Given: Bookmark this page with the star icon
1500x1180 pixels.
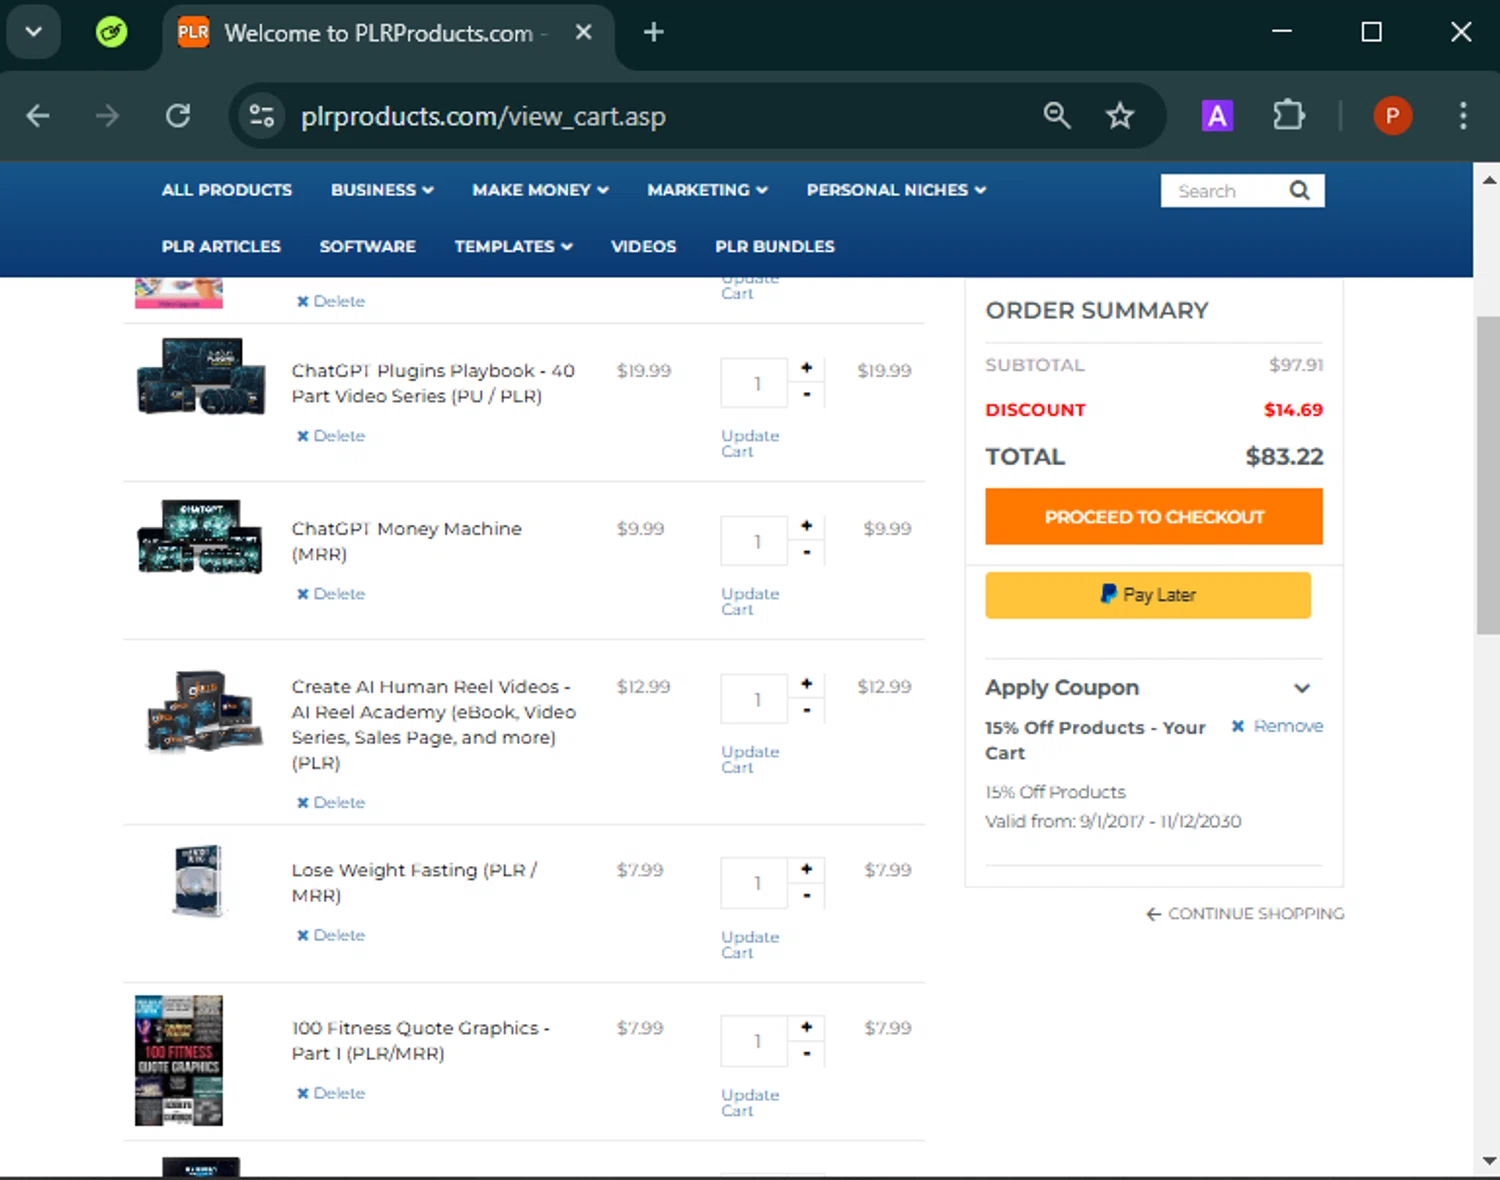Looking at the screenshot, I should (1120, 116).
